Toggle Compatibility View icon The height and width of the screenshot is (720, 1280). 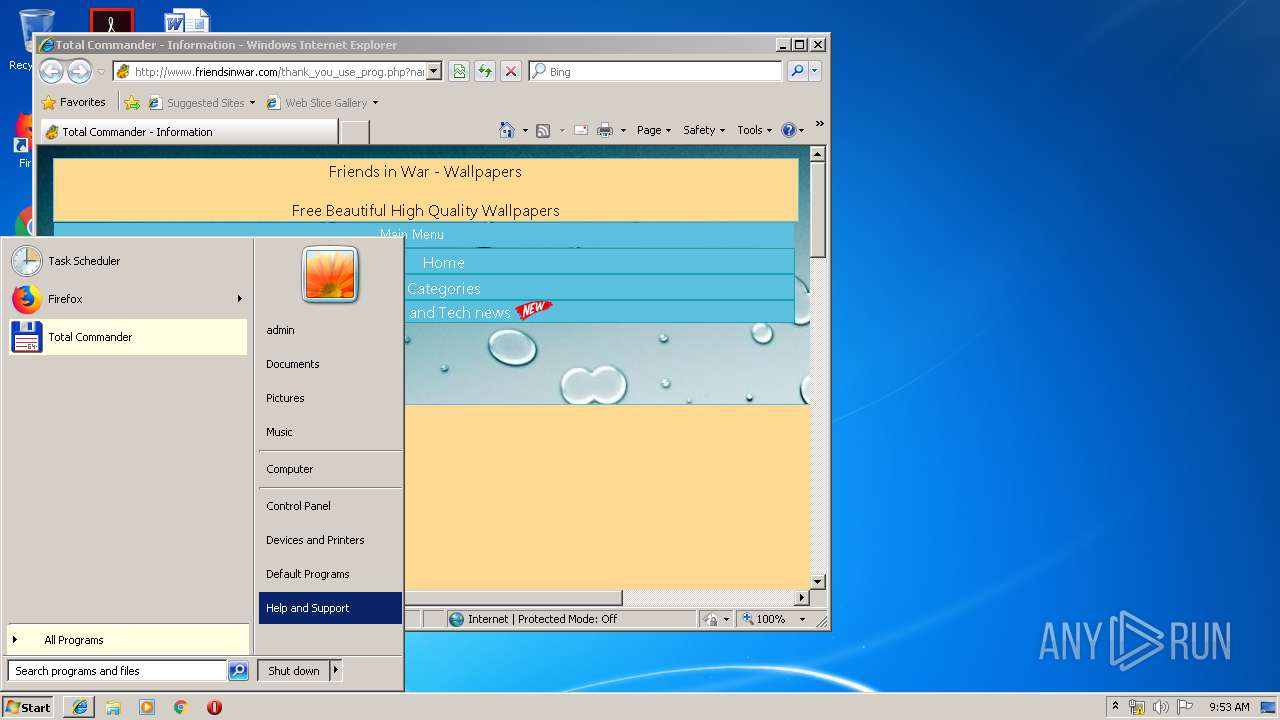(459, 72)
